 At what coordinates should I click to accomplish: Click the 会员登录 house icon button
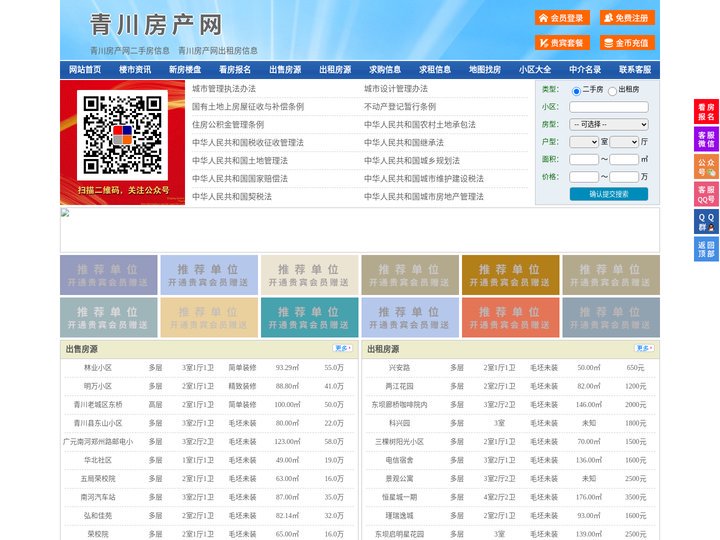tap(562, 18)
